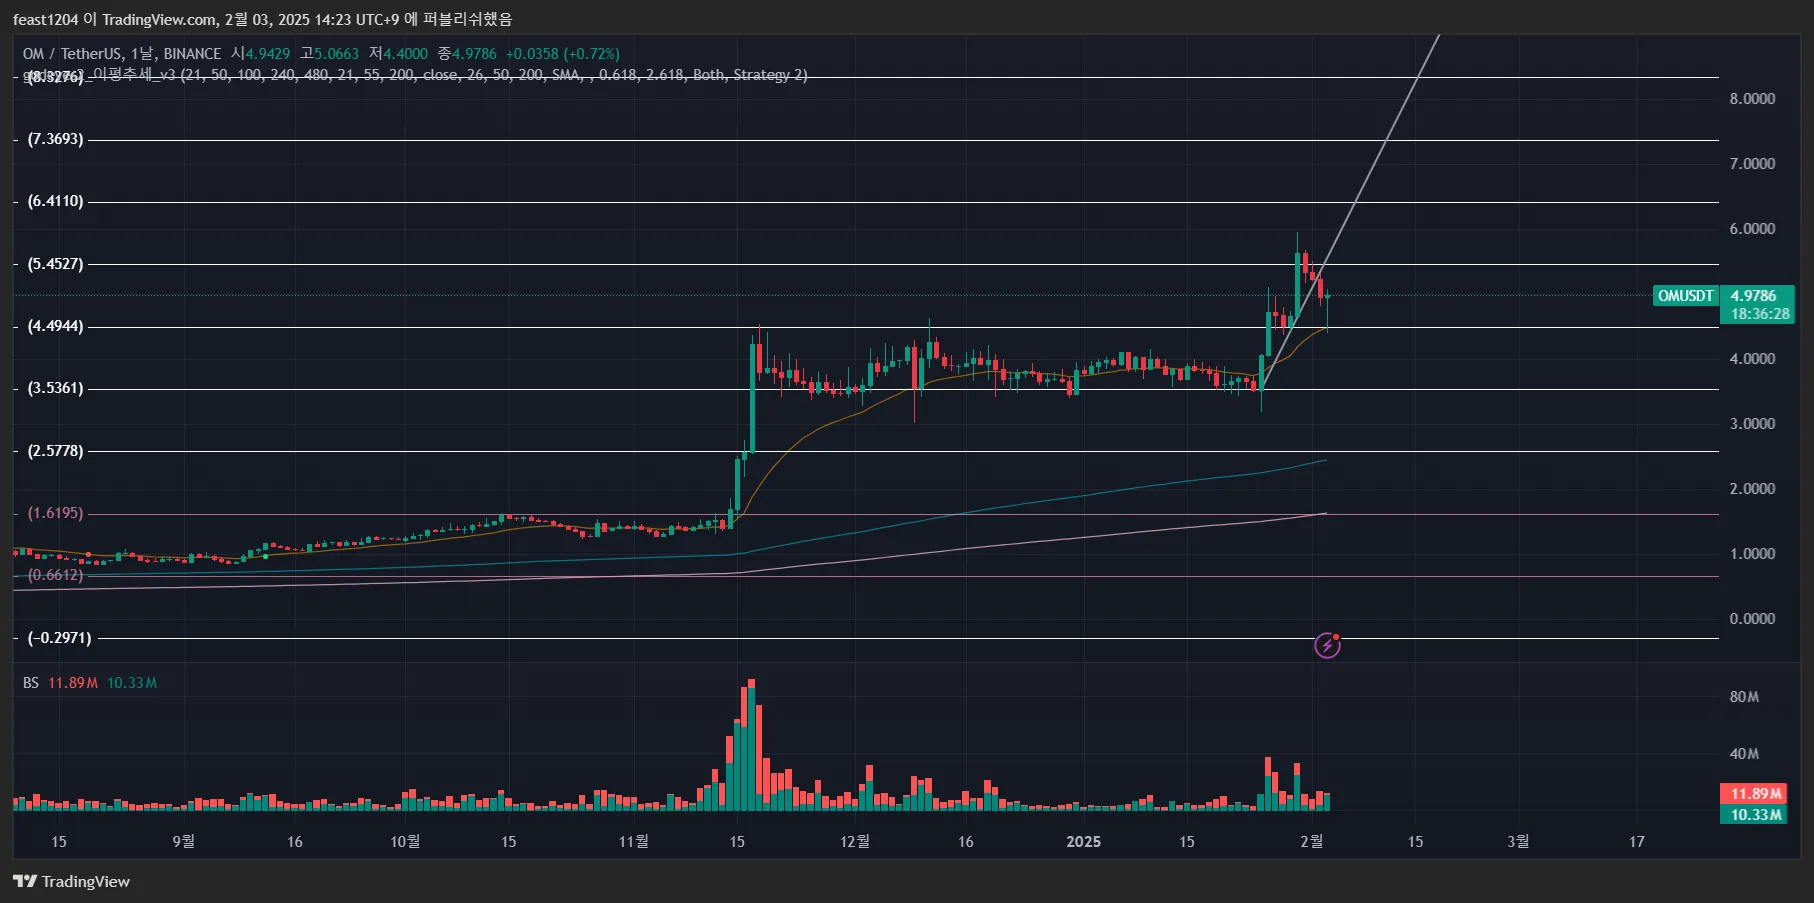The image size is (1814, 903).
Task: Select the pink (0.6612) level label
Action: pyautogui.click(x=55, y=575)
